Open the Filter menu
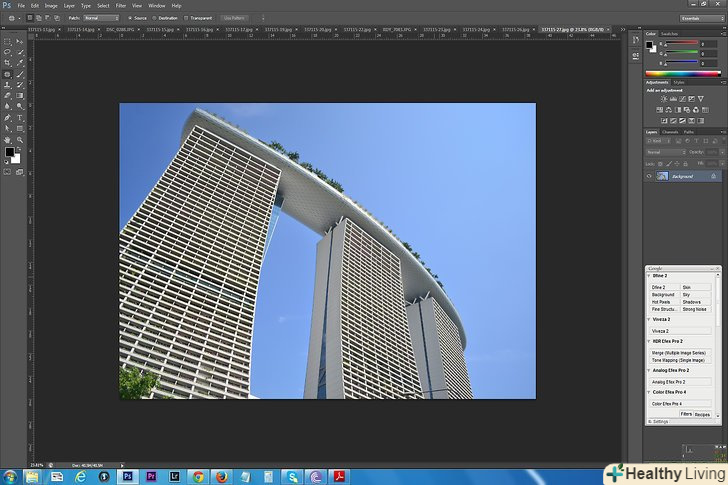Viewport: 728px width, 485px height. [120, 5]
